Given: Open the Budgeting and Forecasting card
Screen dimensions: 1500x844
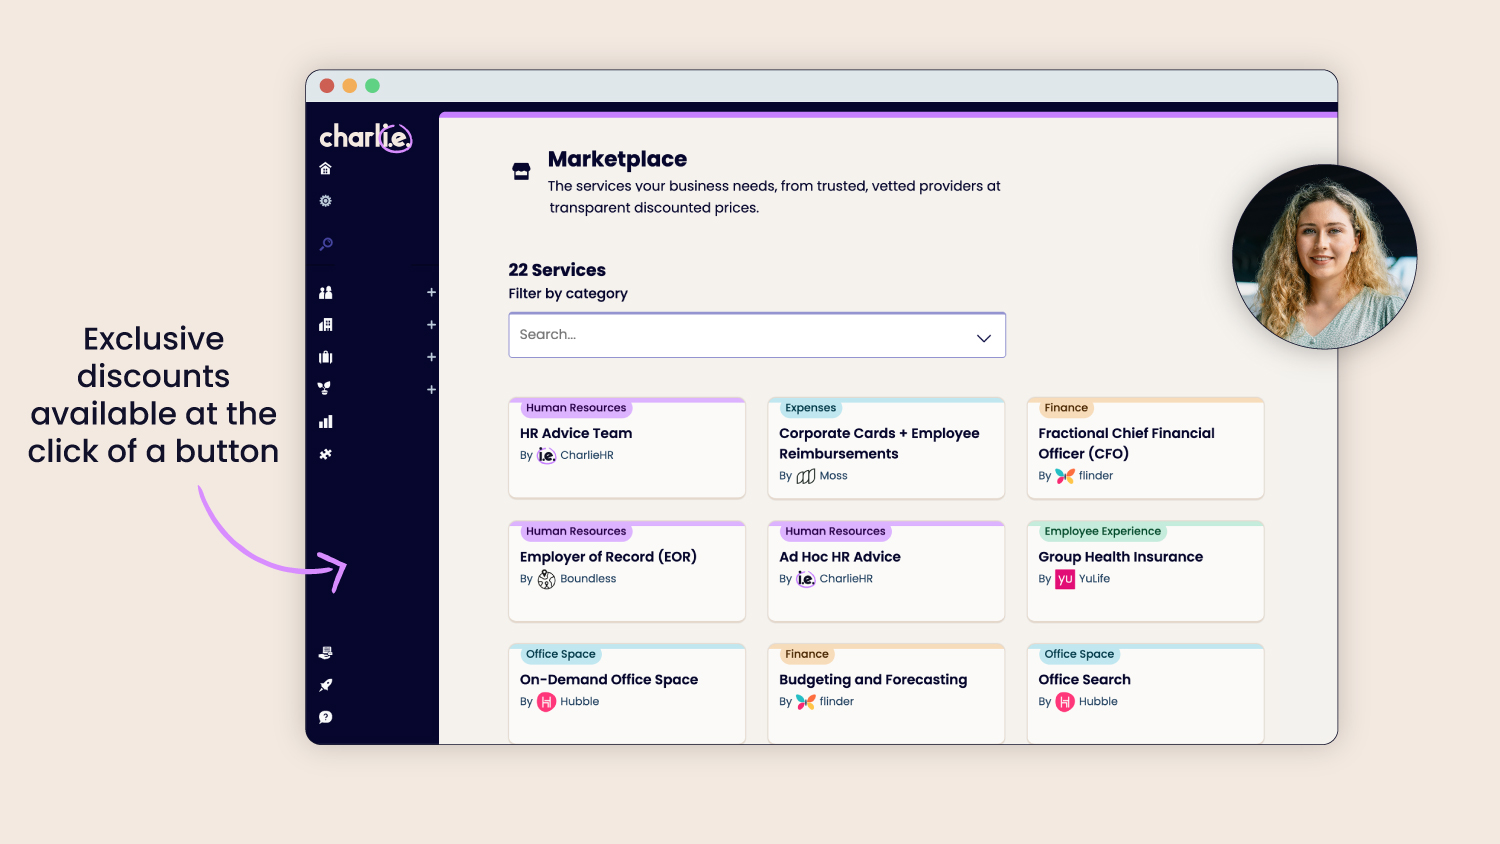Looking at the screenshot, I should pyautogui.click(x=886, y=693).
